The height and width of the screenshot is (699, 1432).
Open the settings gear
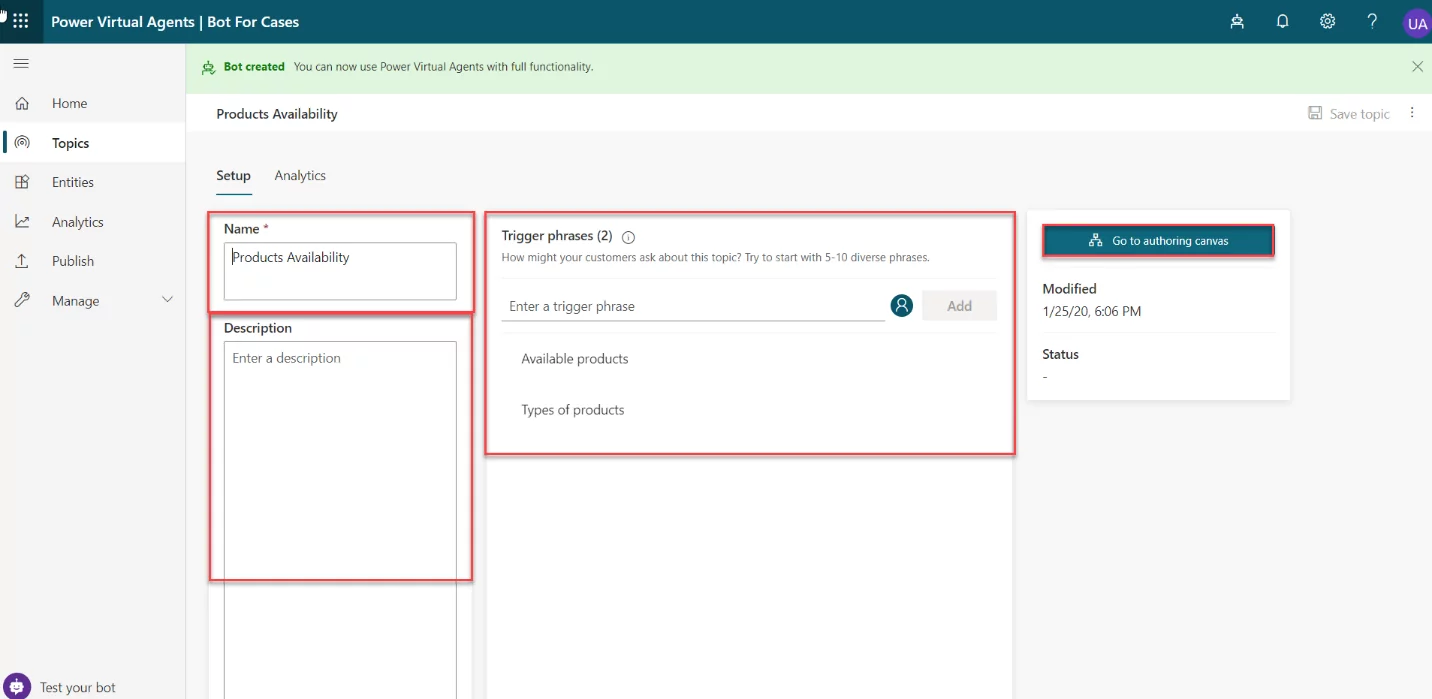[1327, 22]
